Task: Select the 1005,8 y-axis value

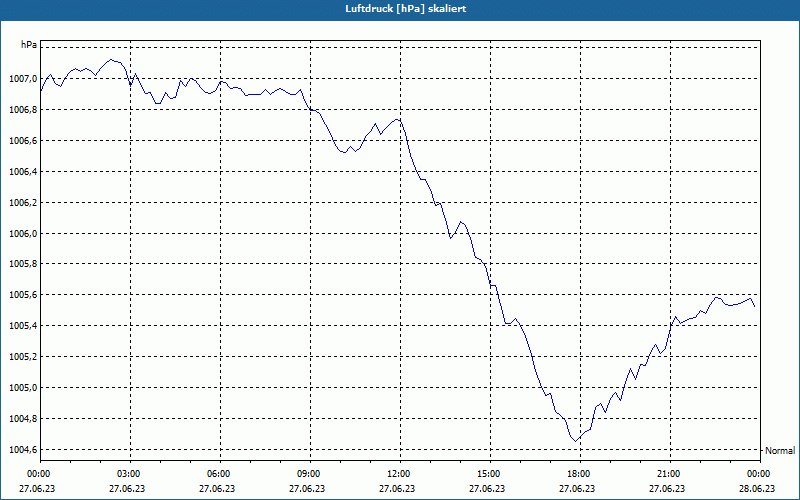Action: point(23,264)
